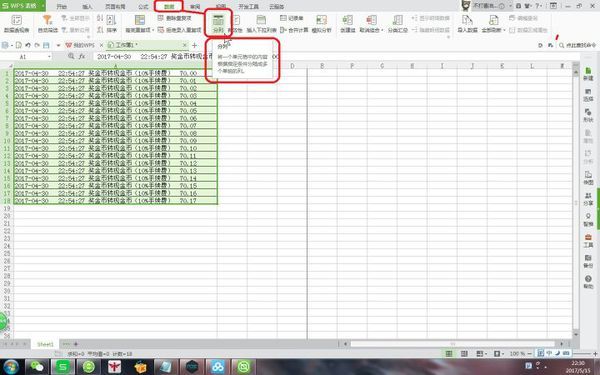This screenshot has width=600, height=375.
Task: Switch to the 开始 ribbon tab
Action: (x=62, y=7)
